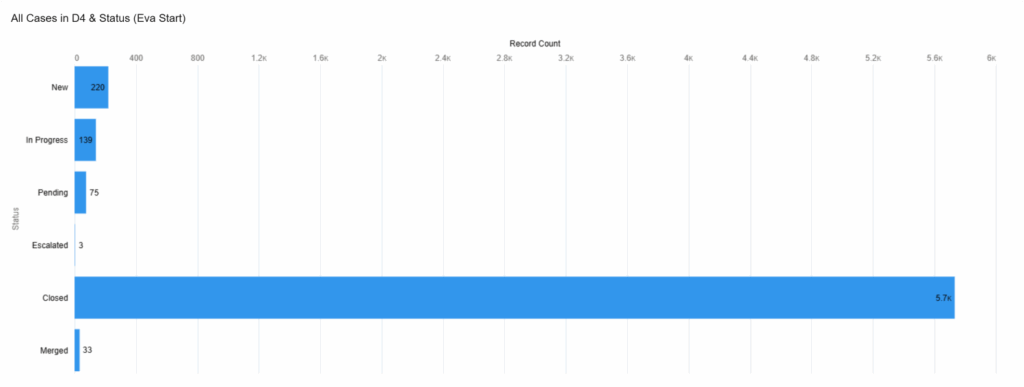Click the 'In Progress' category label
This screenshot has width=1024, height=387.
(x=47, y=140)
